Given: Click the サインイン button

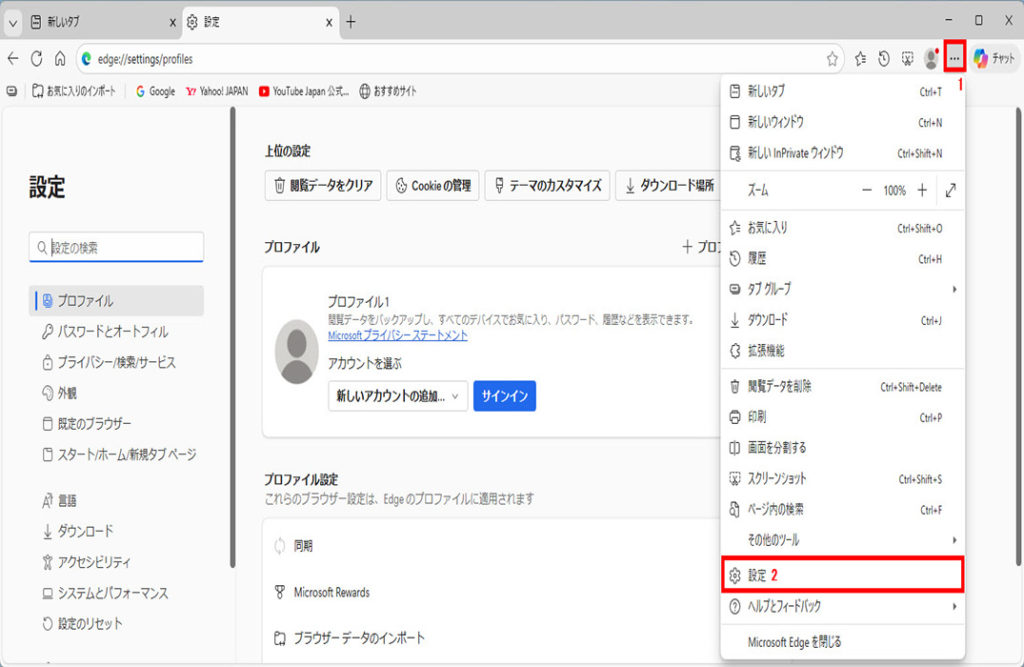Looking at the screenshot, I should (x=504, y=396).
